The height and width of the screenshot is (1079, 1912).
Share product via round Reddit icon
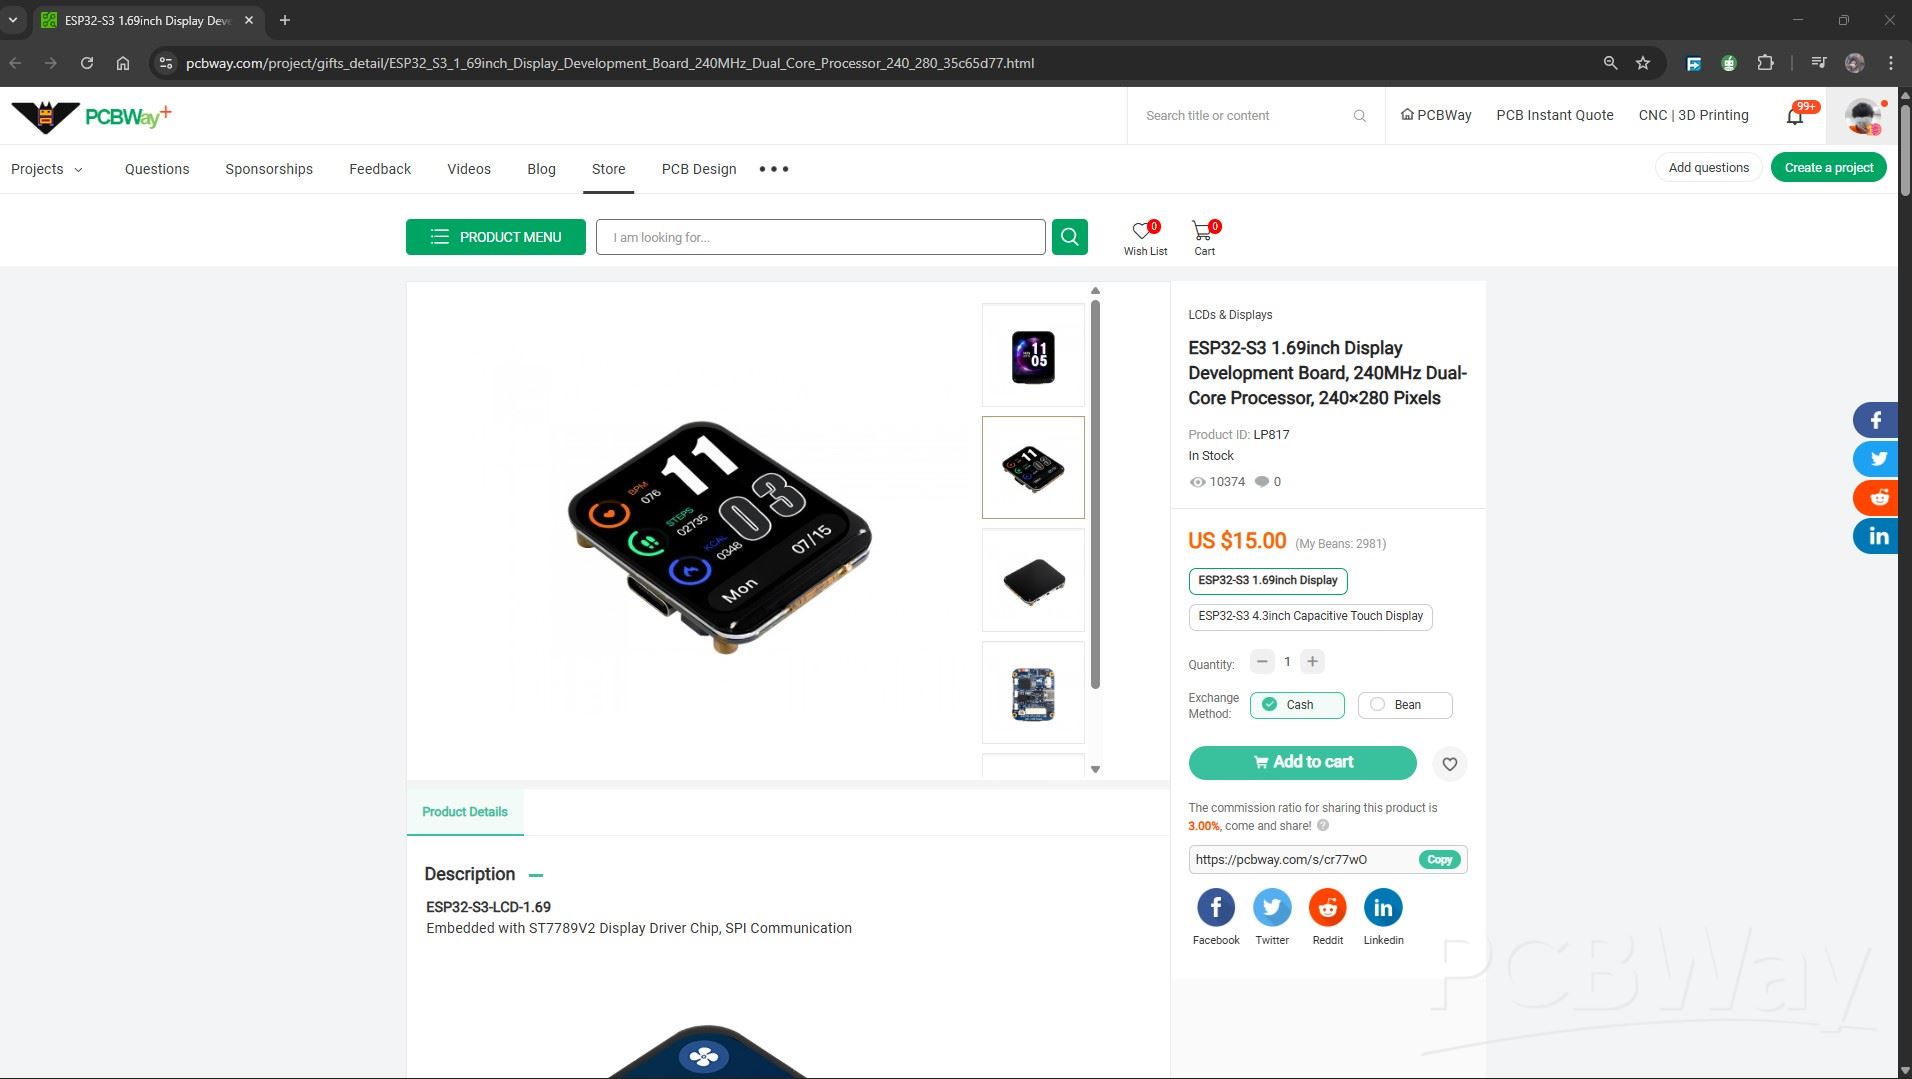(x=1327, y=908)
